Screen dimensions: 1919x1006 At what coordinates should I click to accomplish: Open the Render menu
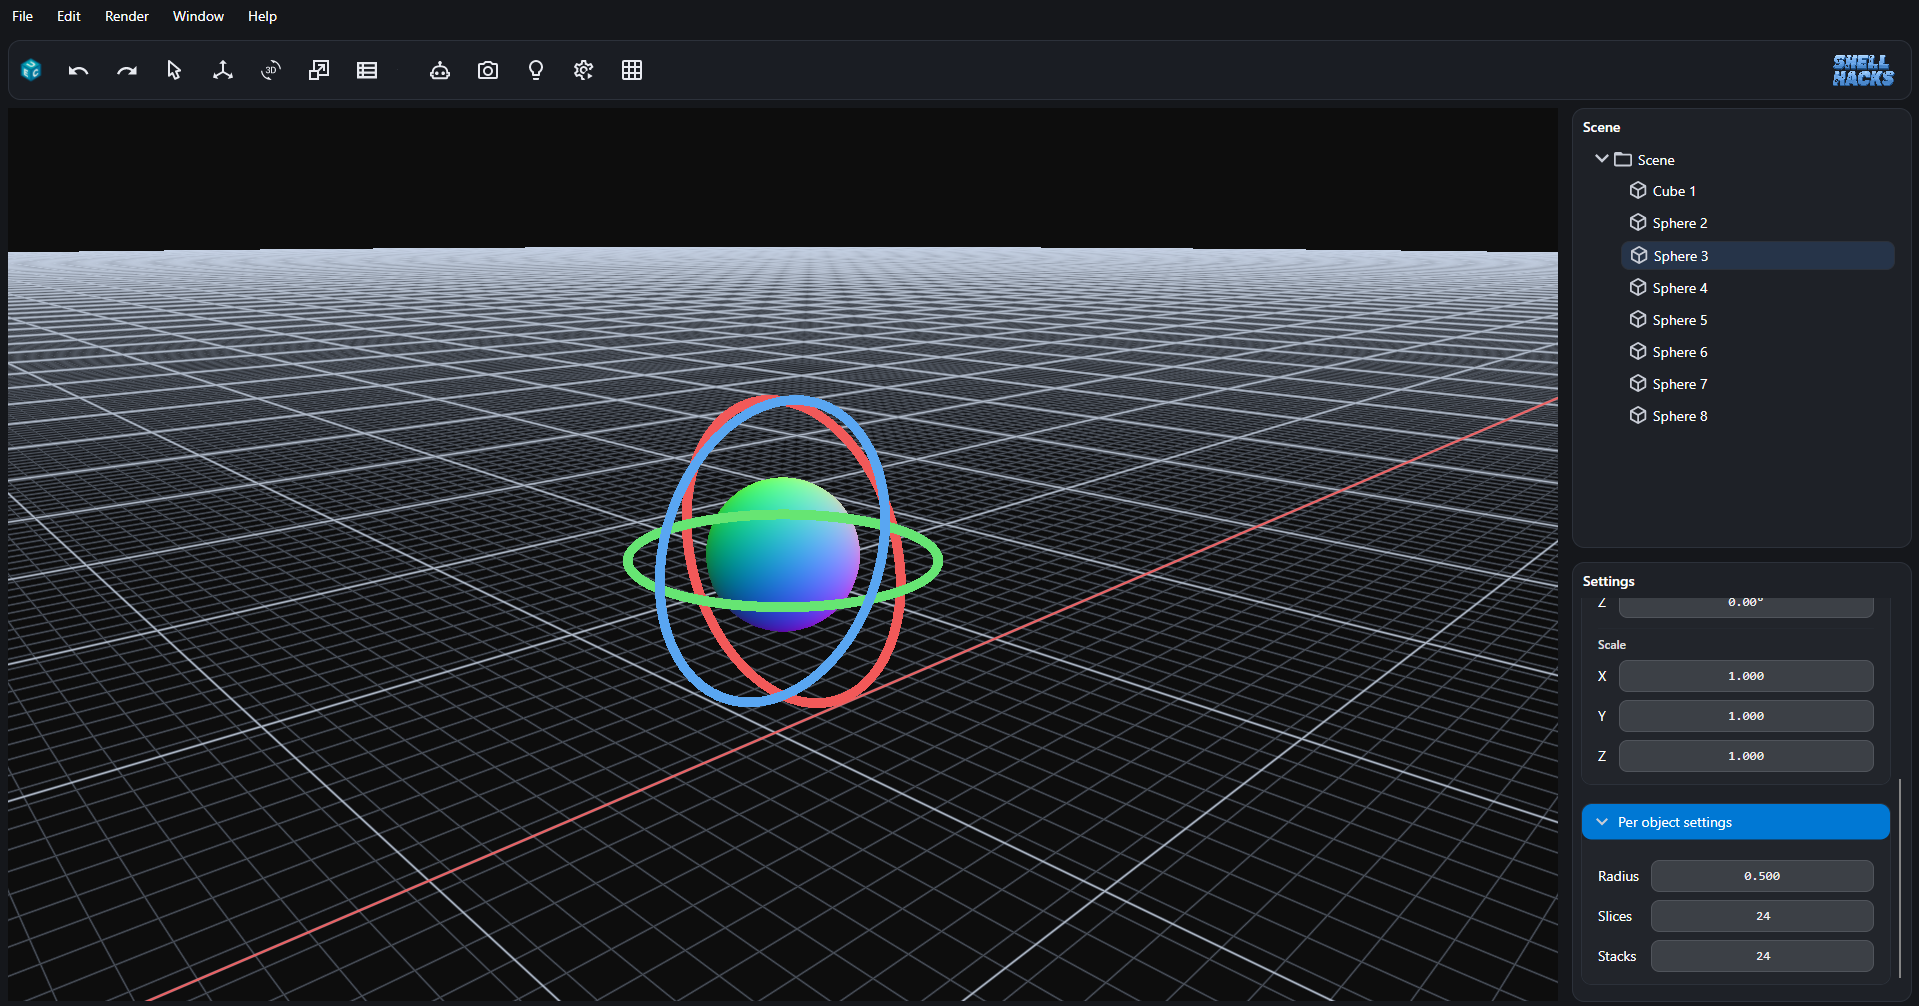pyautogui.click(x=126, y=16)
